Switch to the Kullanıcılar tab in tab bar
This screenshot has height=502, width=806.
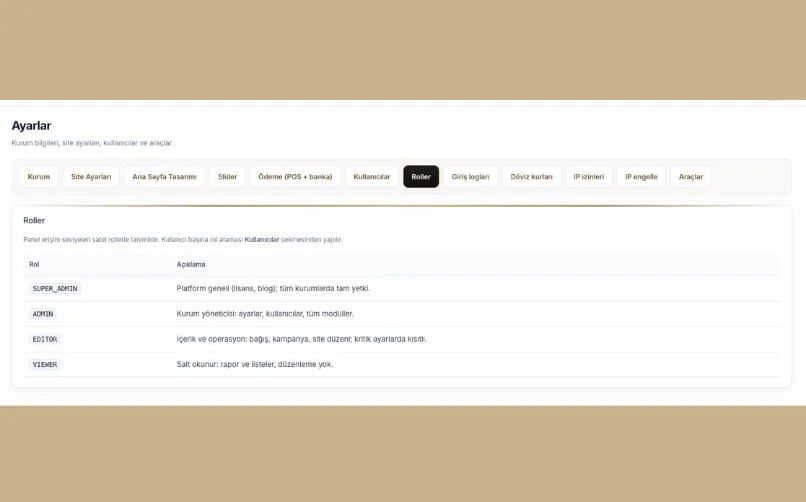coord(372,177)
